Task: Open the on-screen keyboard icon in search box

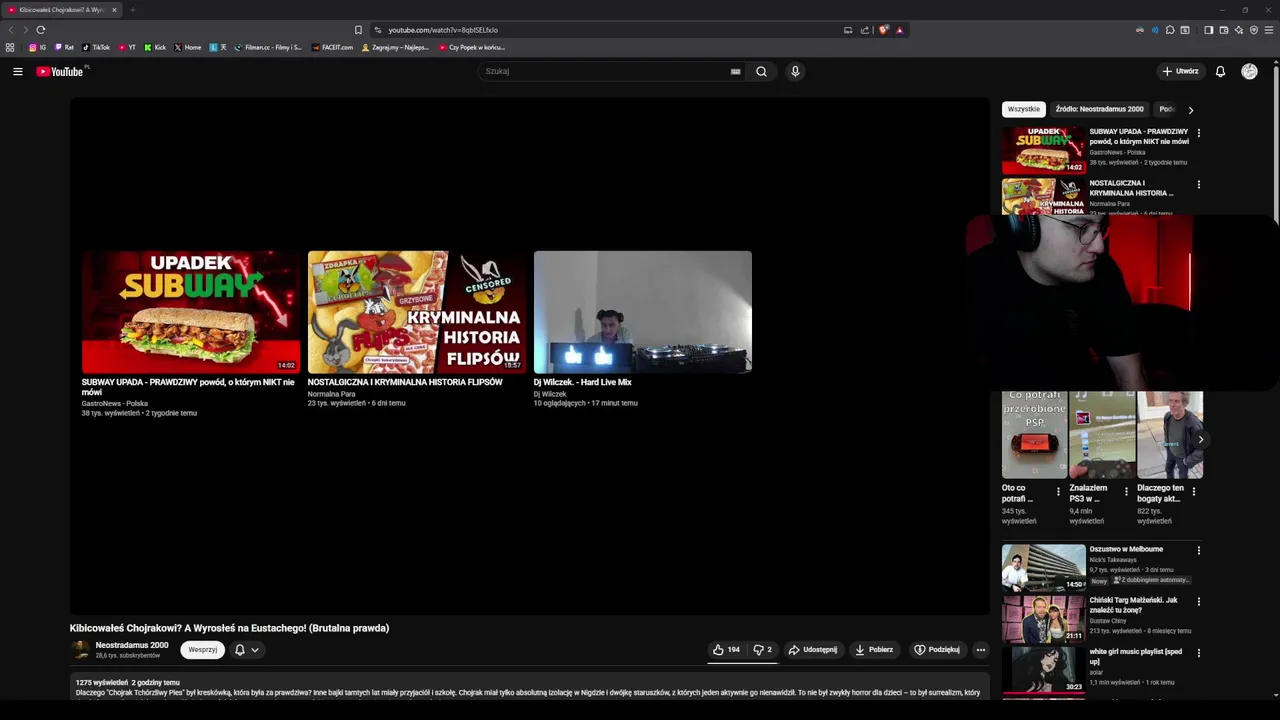Action: coord(735,72)
